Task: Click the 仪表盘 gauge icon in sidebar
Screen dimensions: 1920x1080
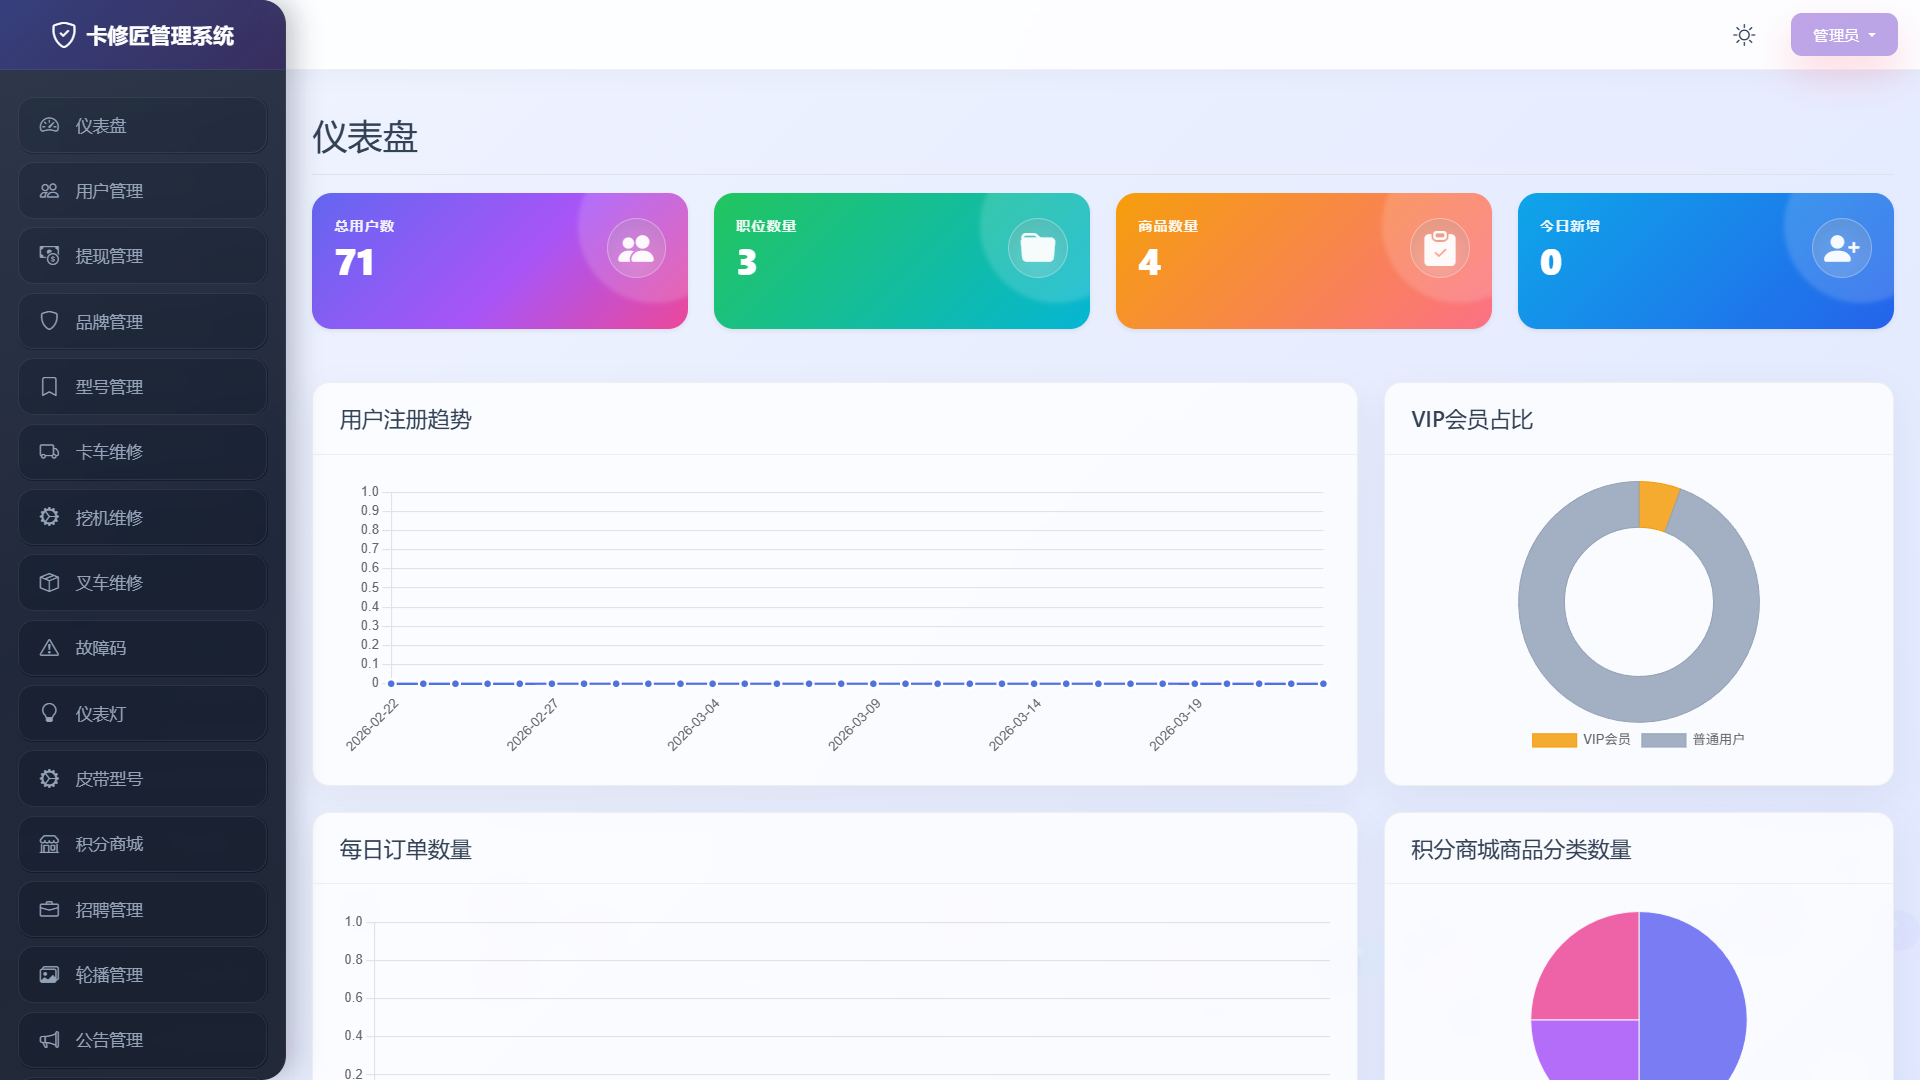Action: coord(49,125)
